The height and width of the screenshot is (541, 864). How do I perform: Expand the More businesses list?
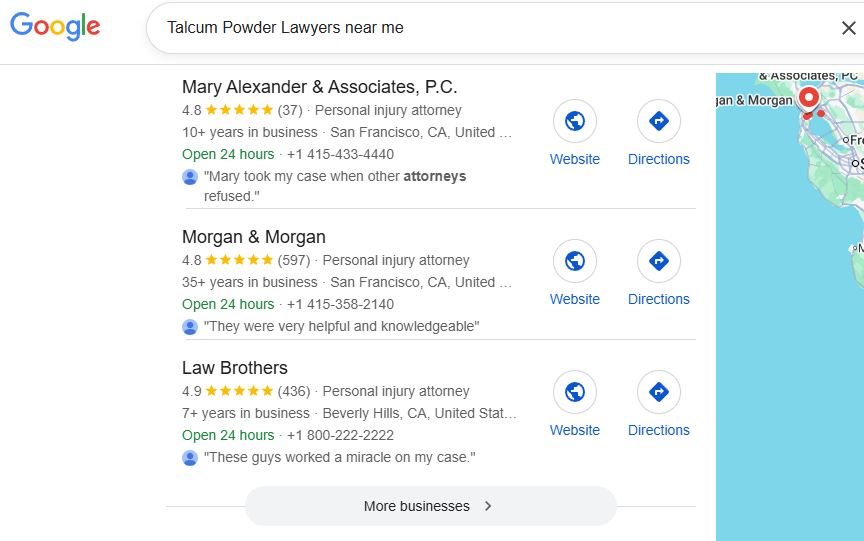coord(430,506)
